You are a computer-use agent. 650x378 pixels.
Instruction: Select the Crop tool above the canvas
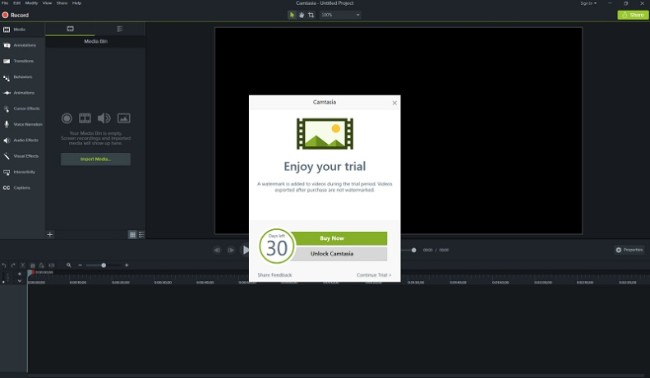[311, 15]
